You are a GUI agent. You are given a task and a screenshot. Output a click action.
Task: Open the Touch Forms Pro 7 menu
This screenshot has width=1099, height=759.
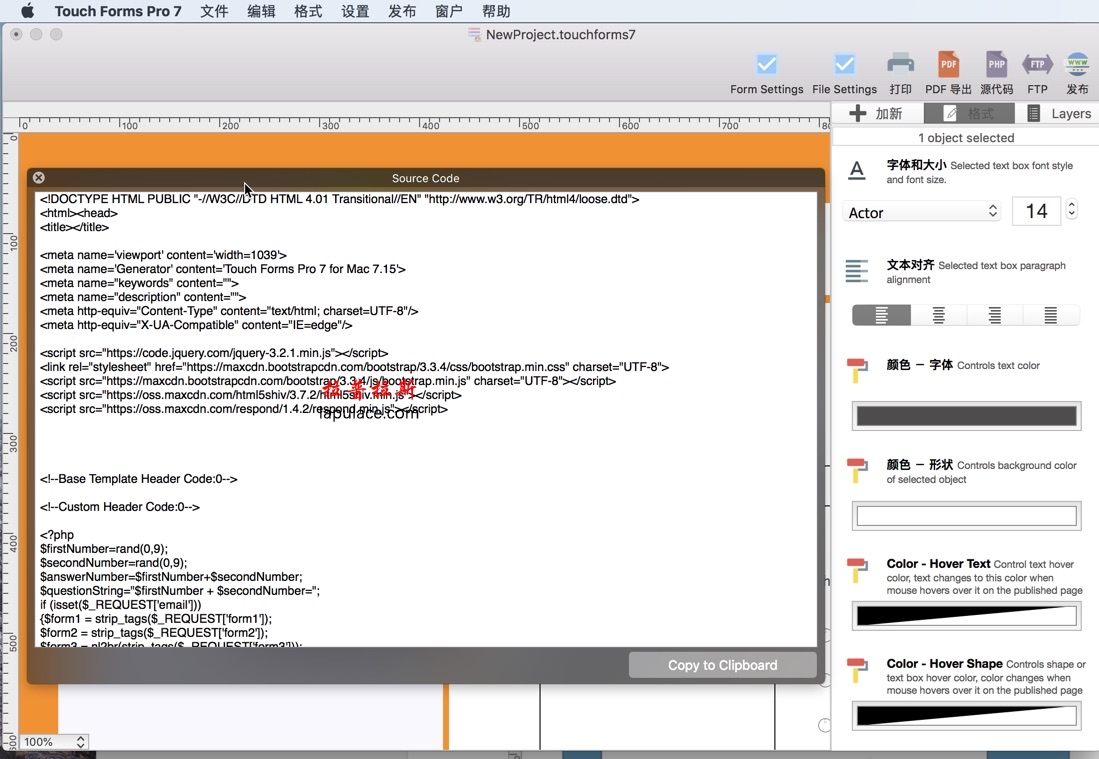(118, 11)
